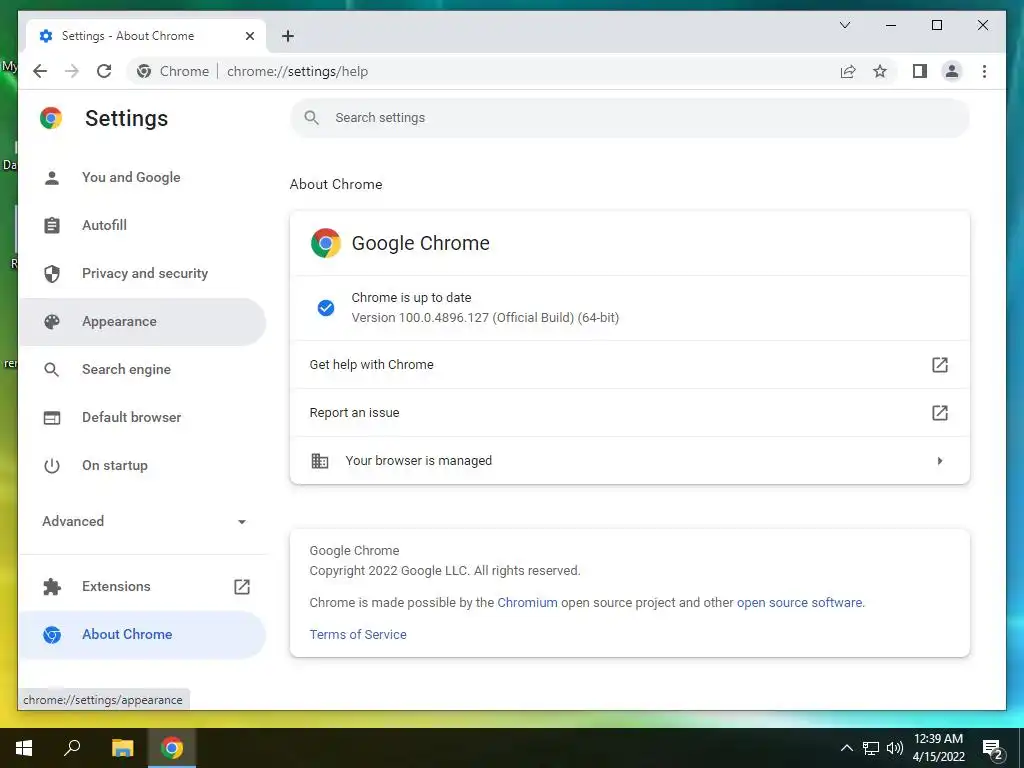1024x768 pixels.
Task: Open the tab search chevron
Action: click(x=844, y=25)
